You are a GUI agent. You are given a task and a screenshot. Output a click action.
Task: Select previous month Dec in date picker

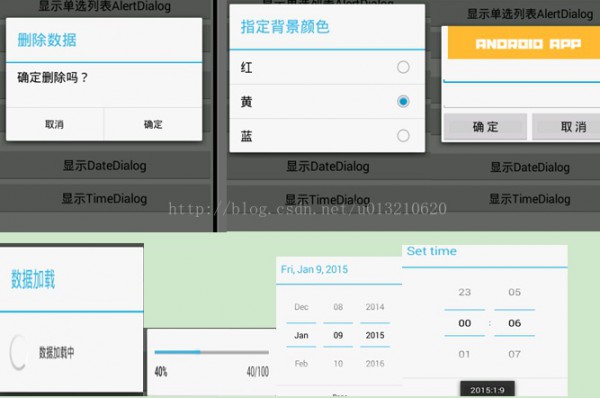coord(301,307)
